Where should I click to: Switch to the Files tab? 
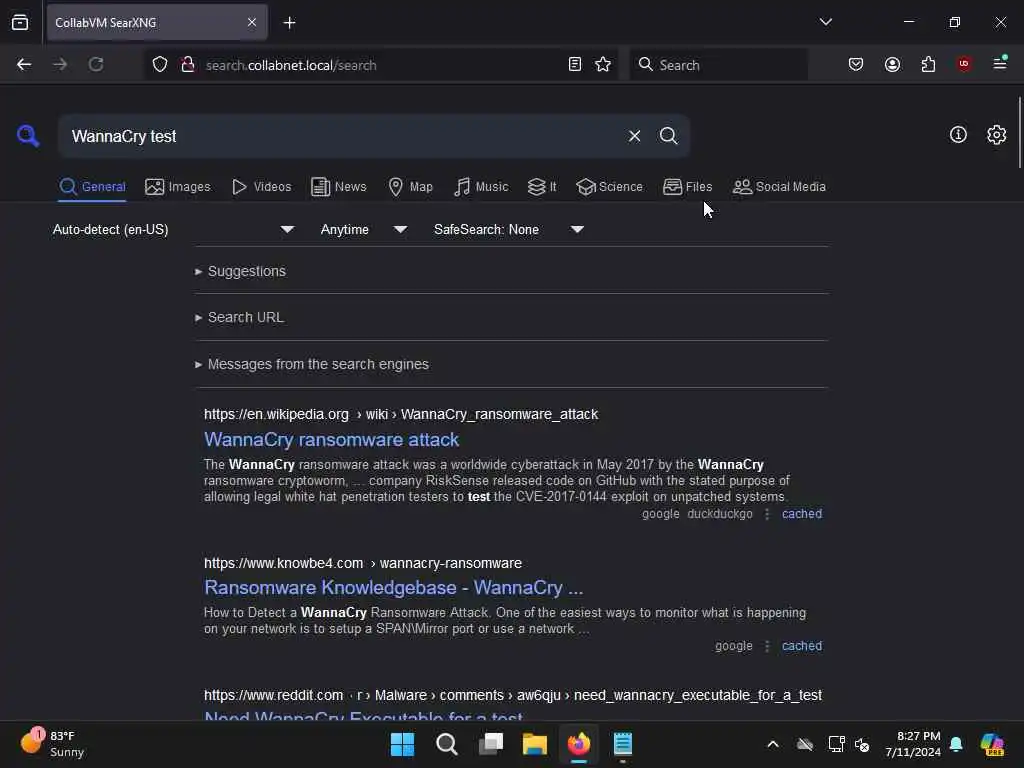[x=687, y=187]
